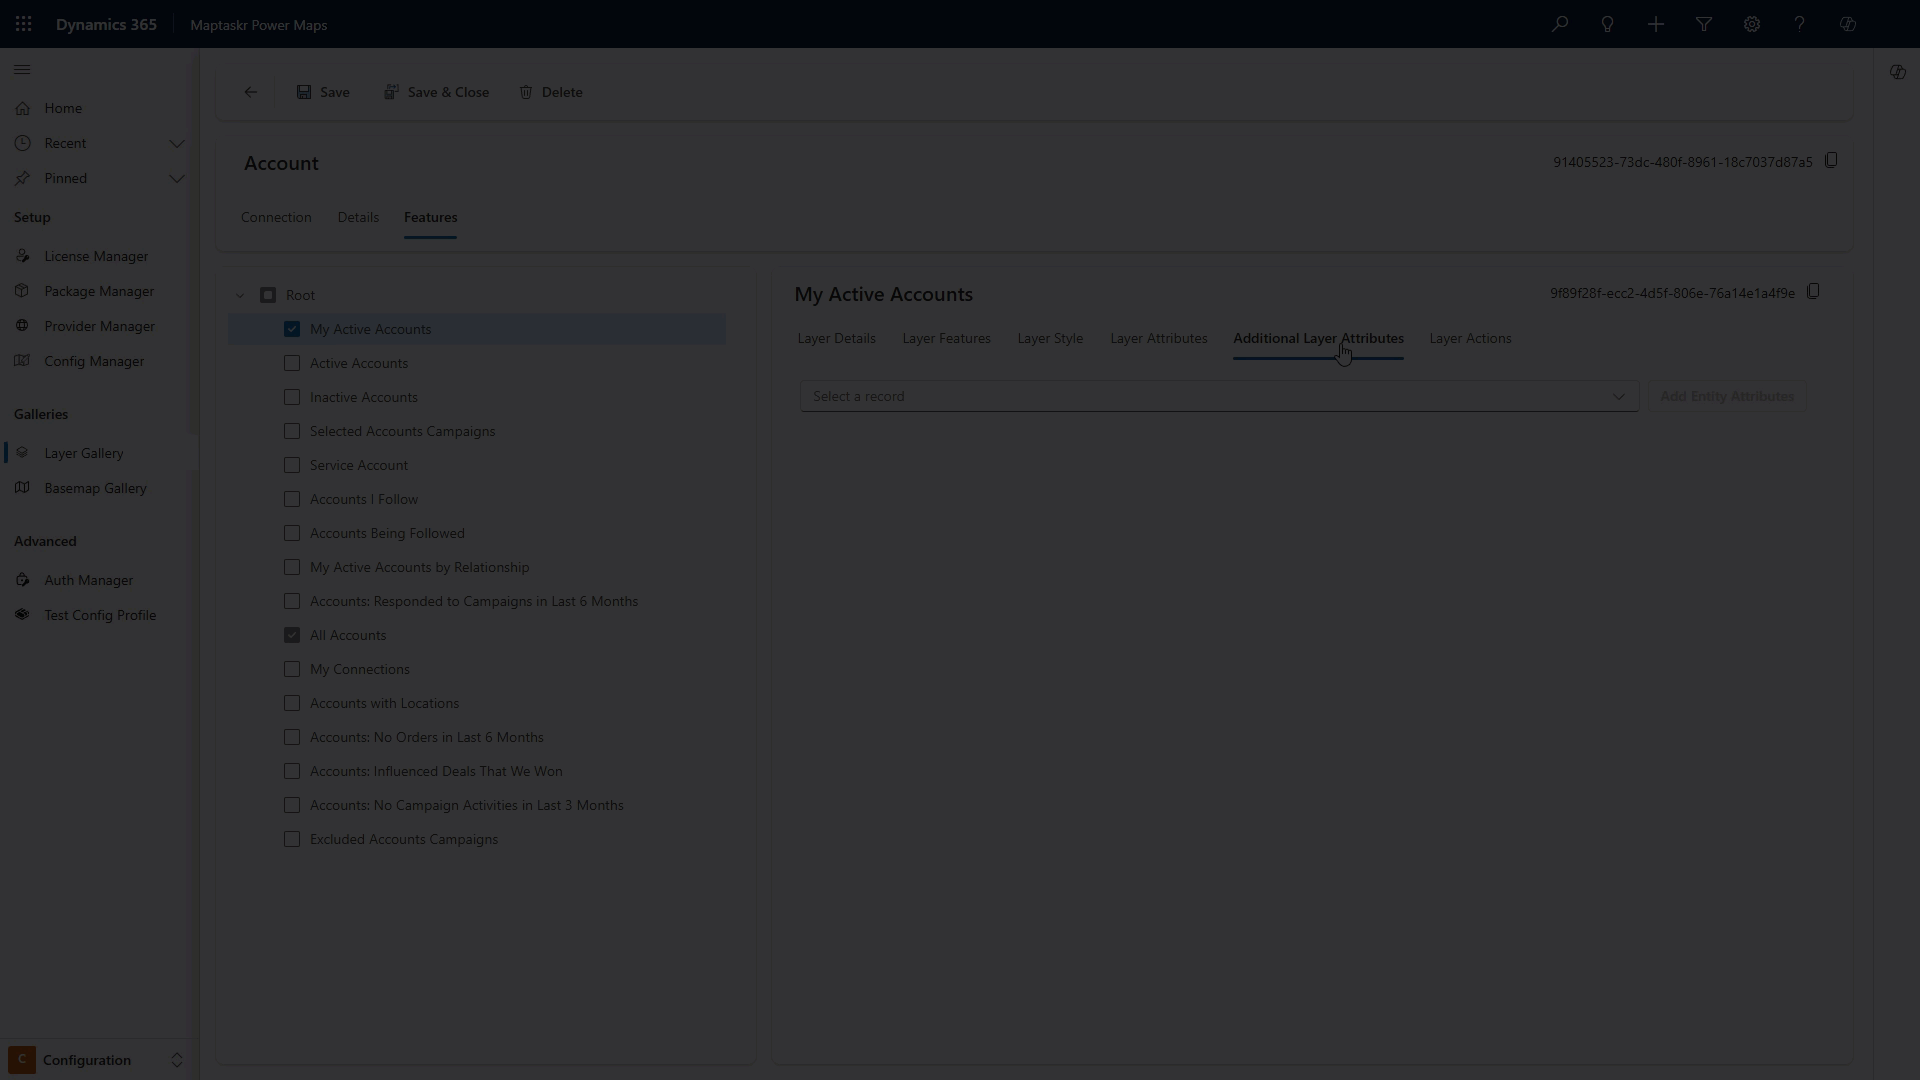Collapse the Root tree node
This screenshot has width=1920, height=1080.
click(x=240, y=295)
